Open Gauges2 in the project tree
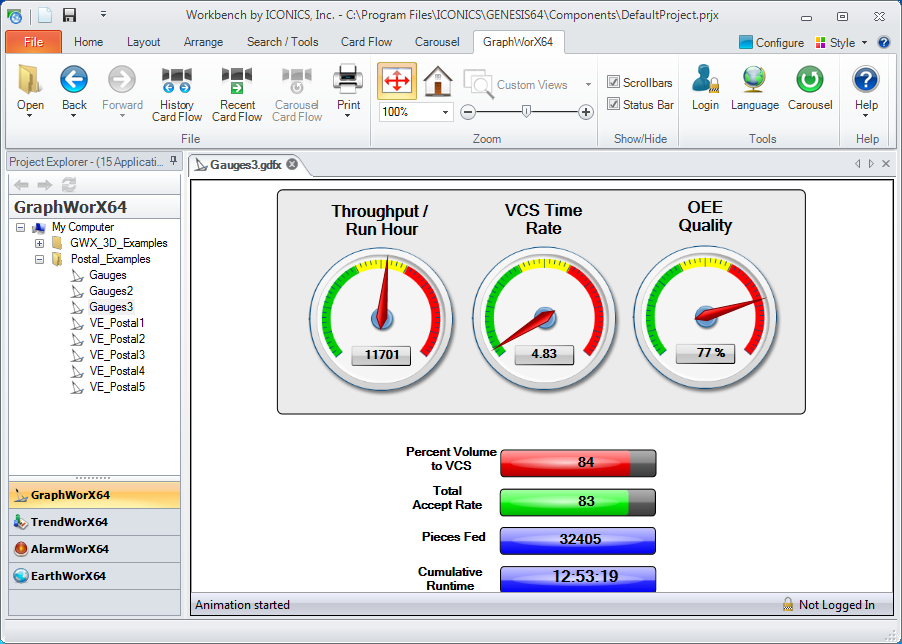The width and height of the screenshot is (902, 644). pyautogui.click(x=111, y=291)
